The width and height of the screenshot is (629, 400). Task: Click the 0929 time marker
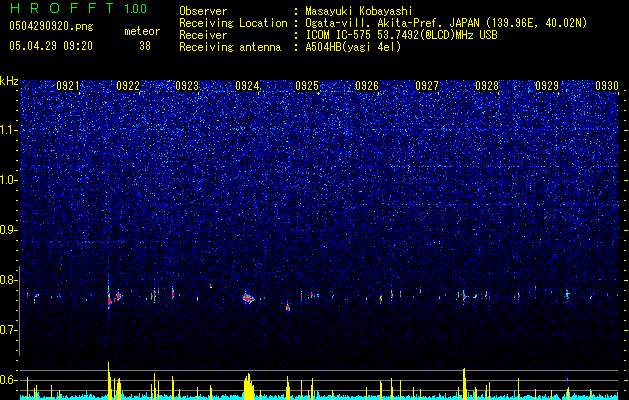tap(547, 86)
